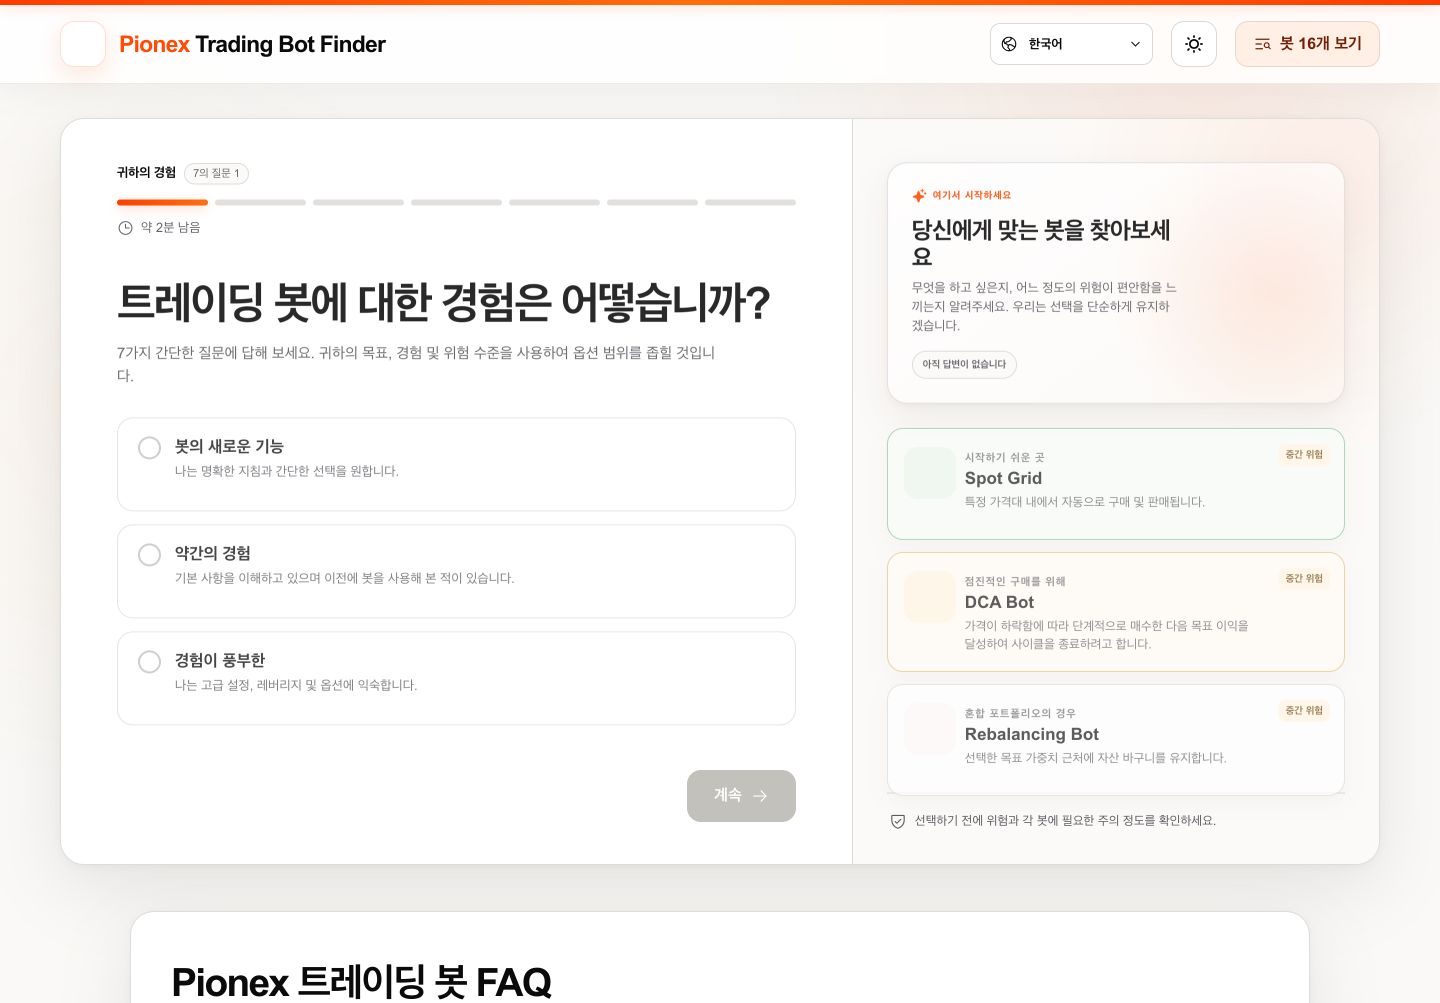The width and height of the screenshot is (1440, 1003).
Task: Select the 경험이 풍부한 radio option
Action: (456, 678)
